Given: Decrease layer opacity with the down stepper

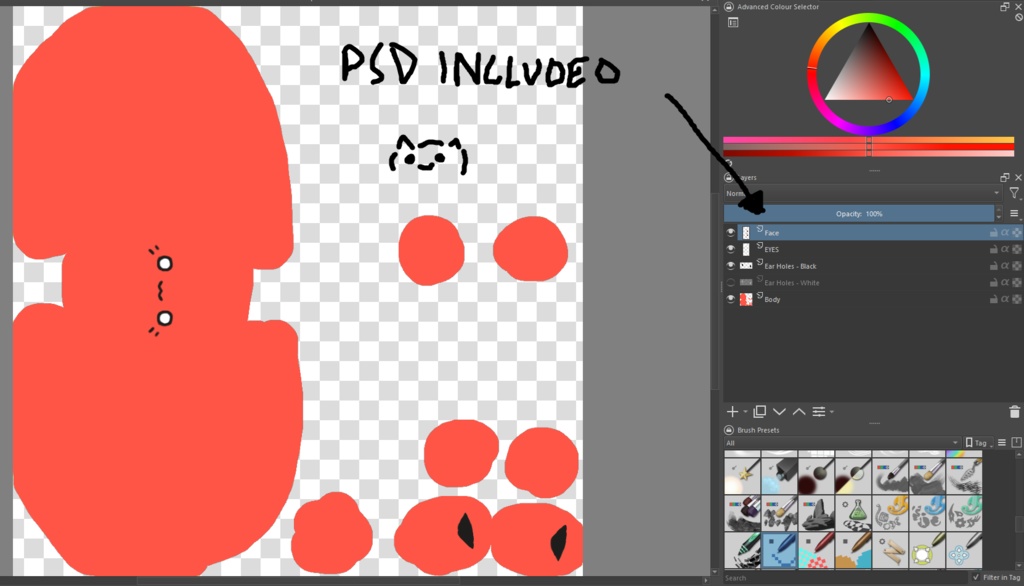Looking at the screenshot, I should pyautogui.click(x=999, y=218).
